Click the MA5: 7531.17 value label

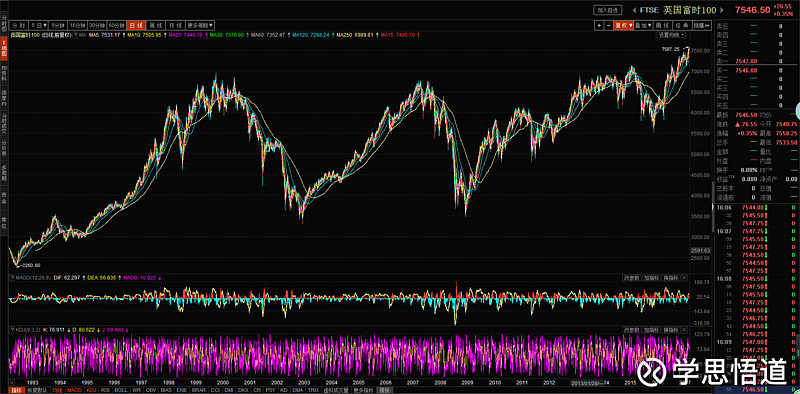(x=105, y=35)
